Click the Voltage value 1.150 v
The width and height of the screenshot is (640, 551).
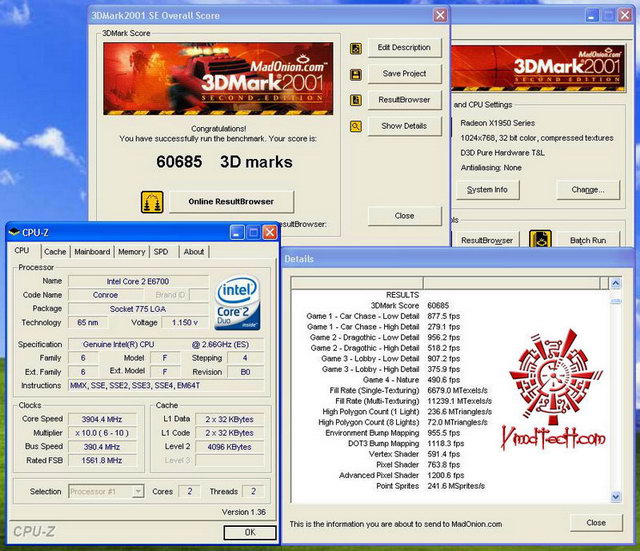coord(185,322)
